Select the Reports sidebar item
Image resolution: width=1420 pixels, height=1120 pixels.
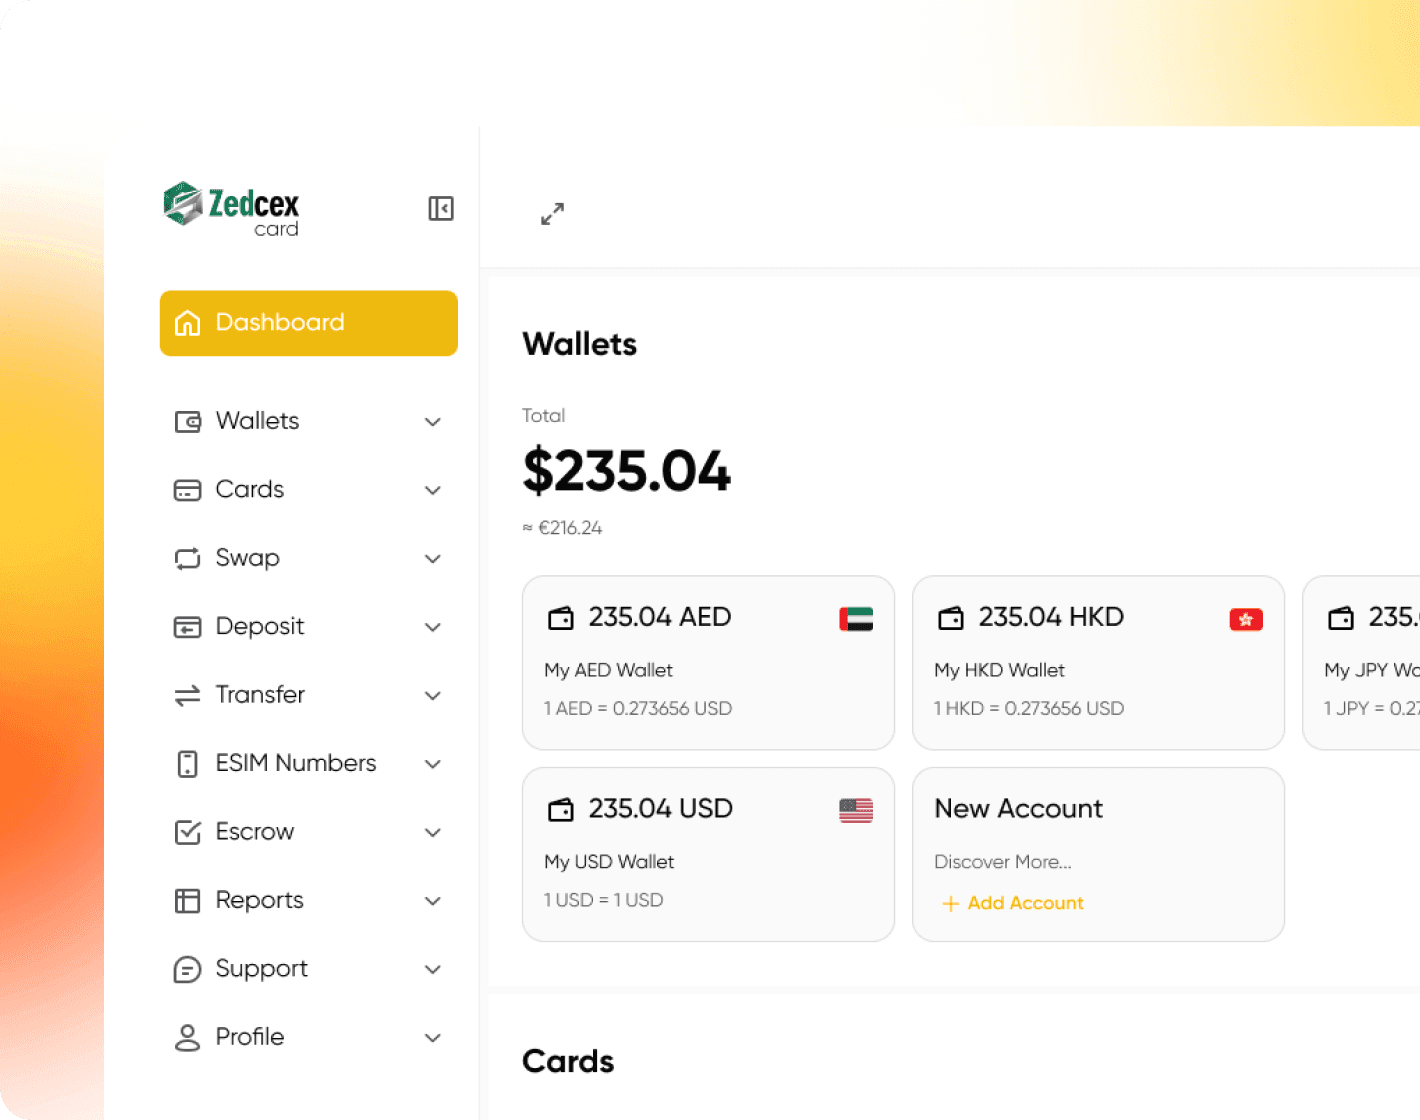tap(259, 900)
